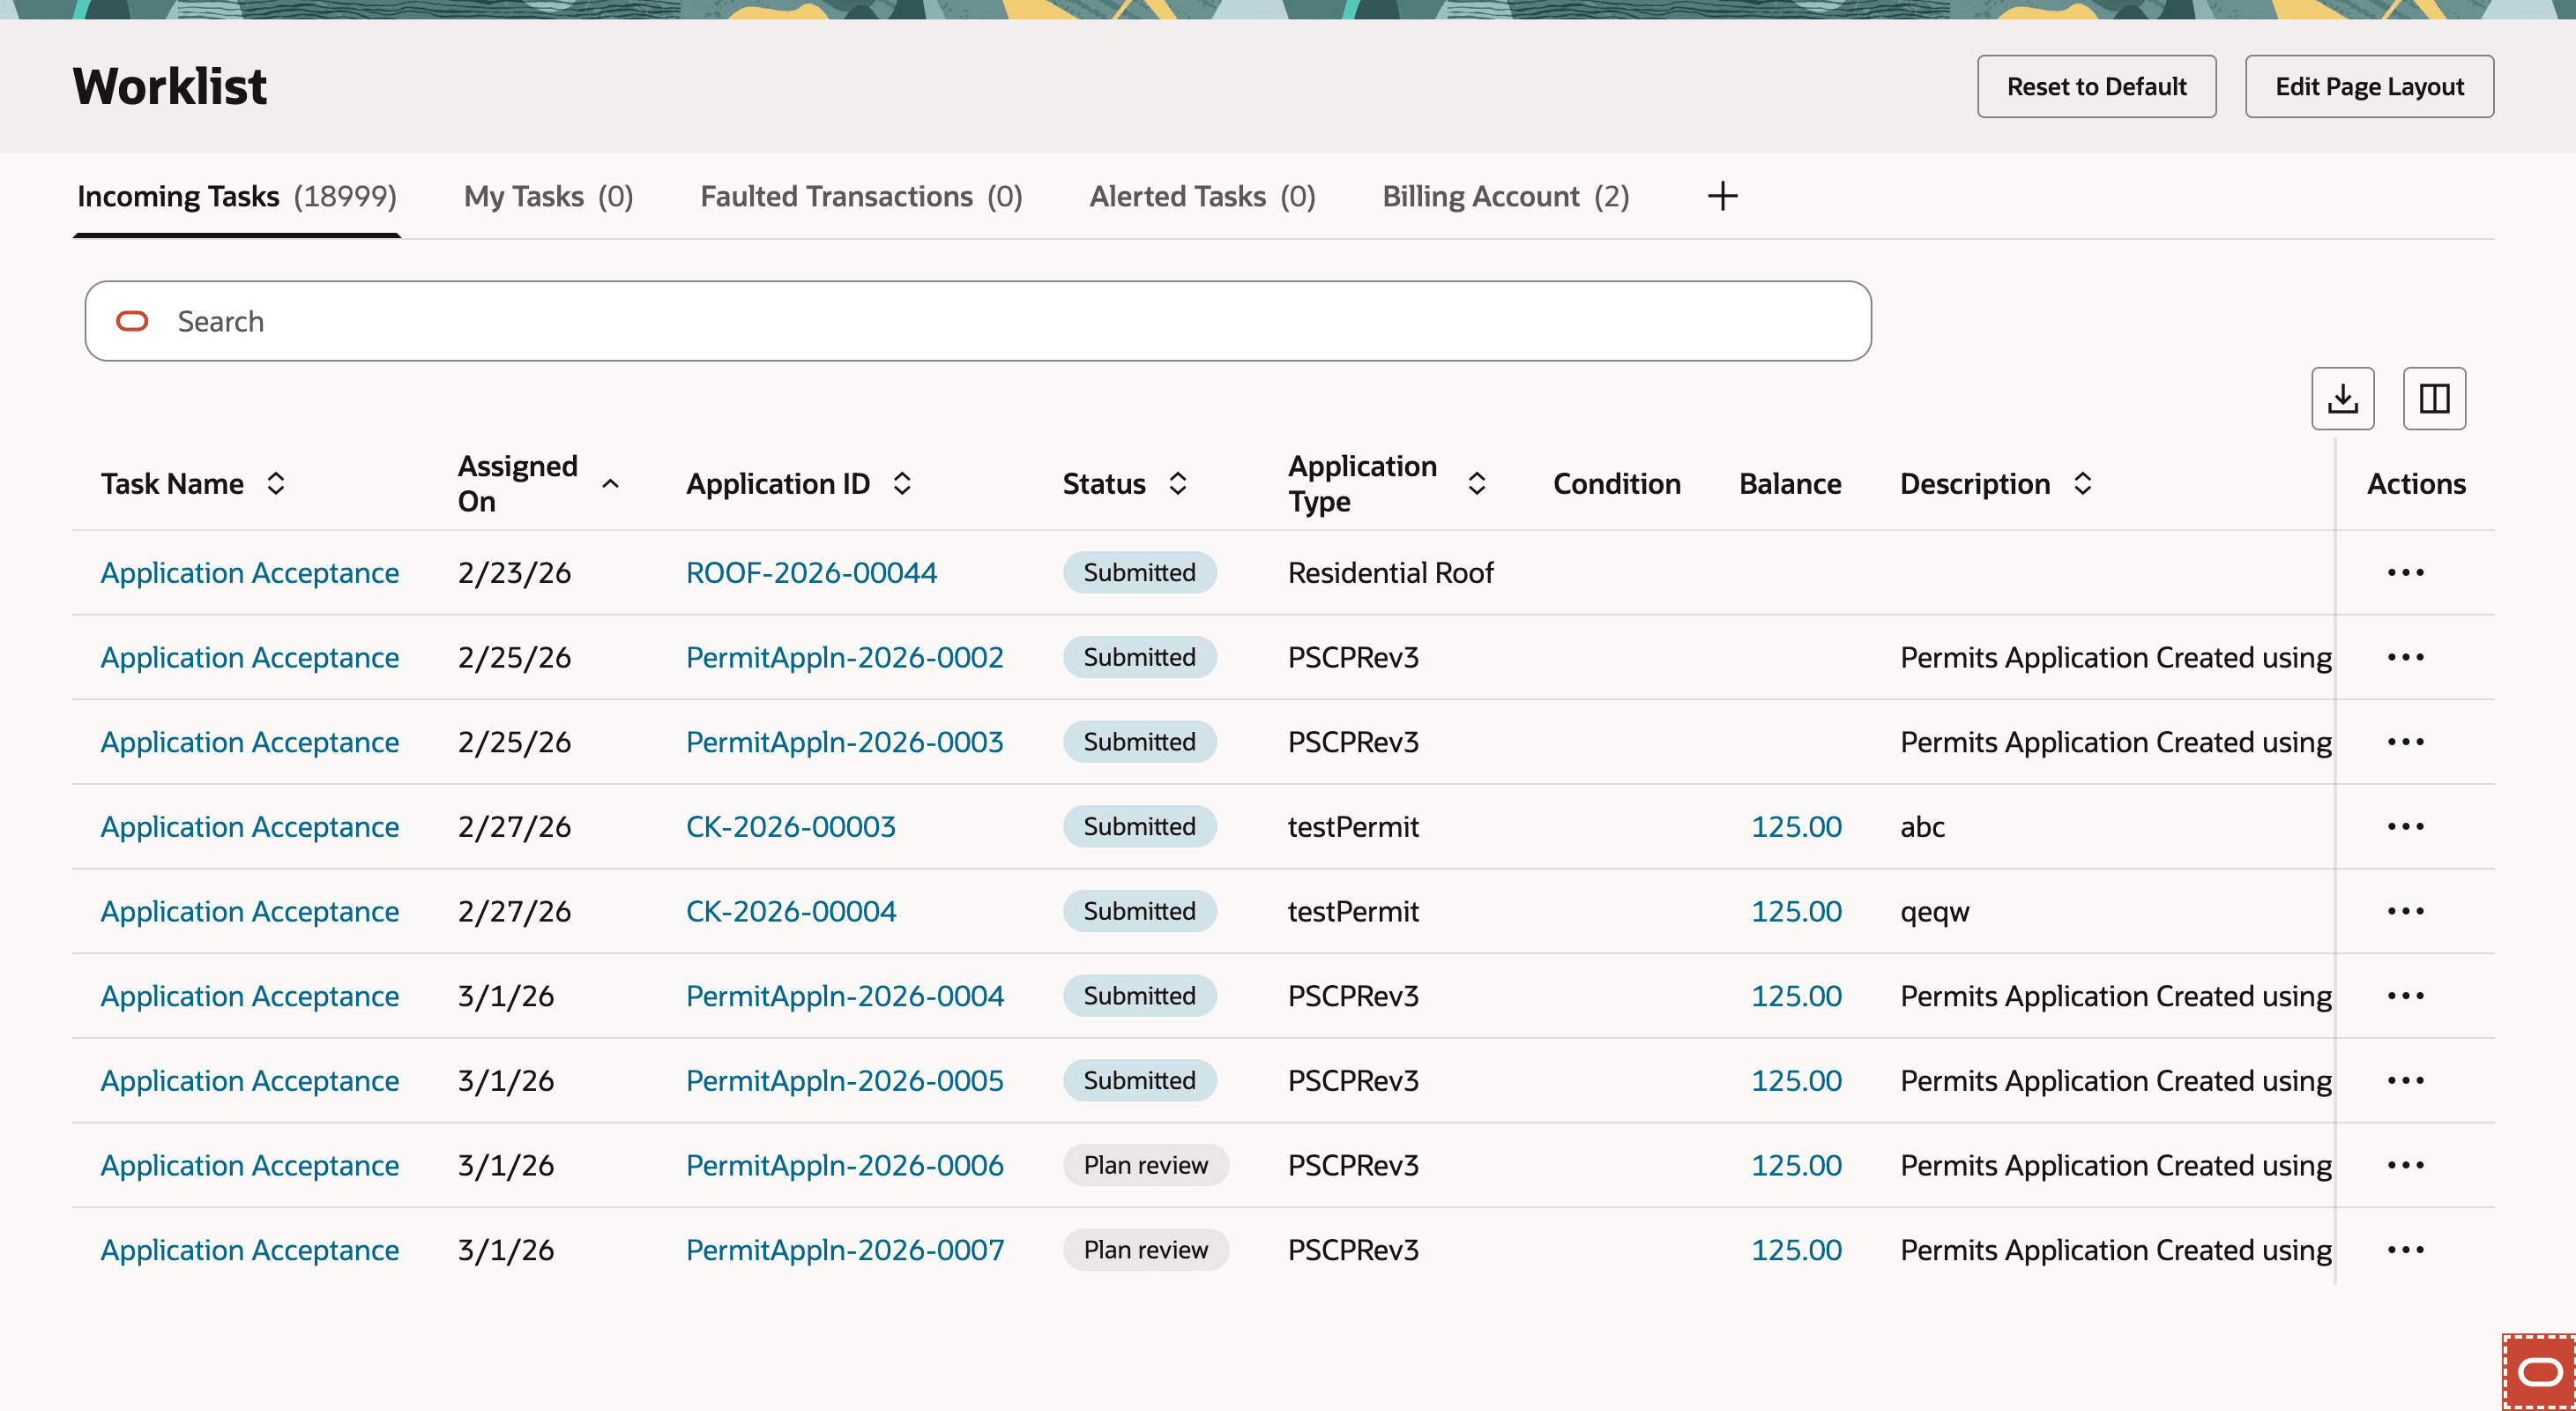Open Application Acceptance task for PermitAppln-2026-0007

[x=250, y=1250]
